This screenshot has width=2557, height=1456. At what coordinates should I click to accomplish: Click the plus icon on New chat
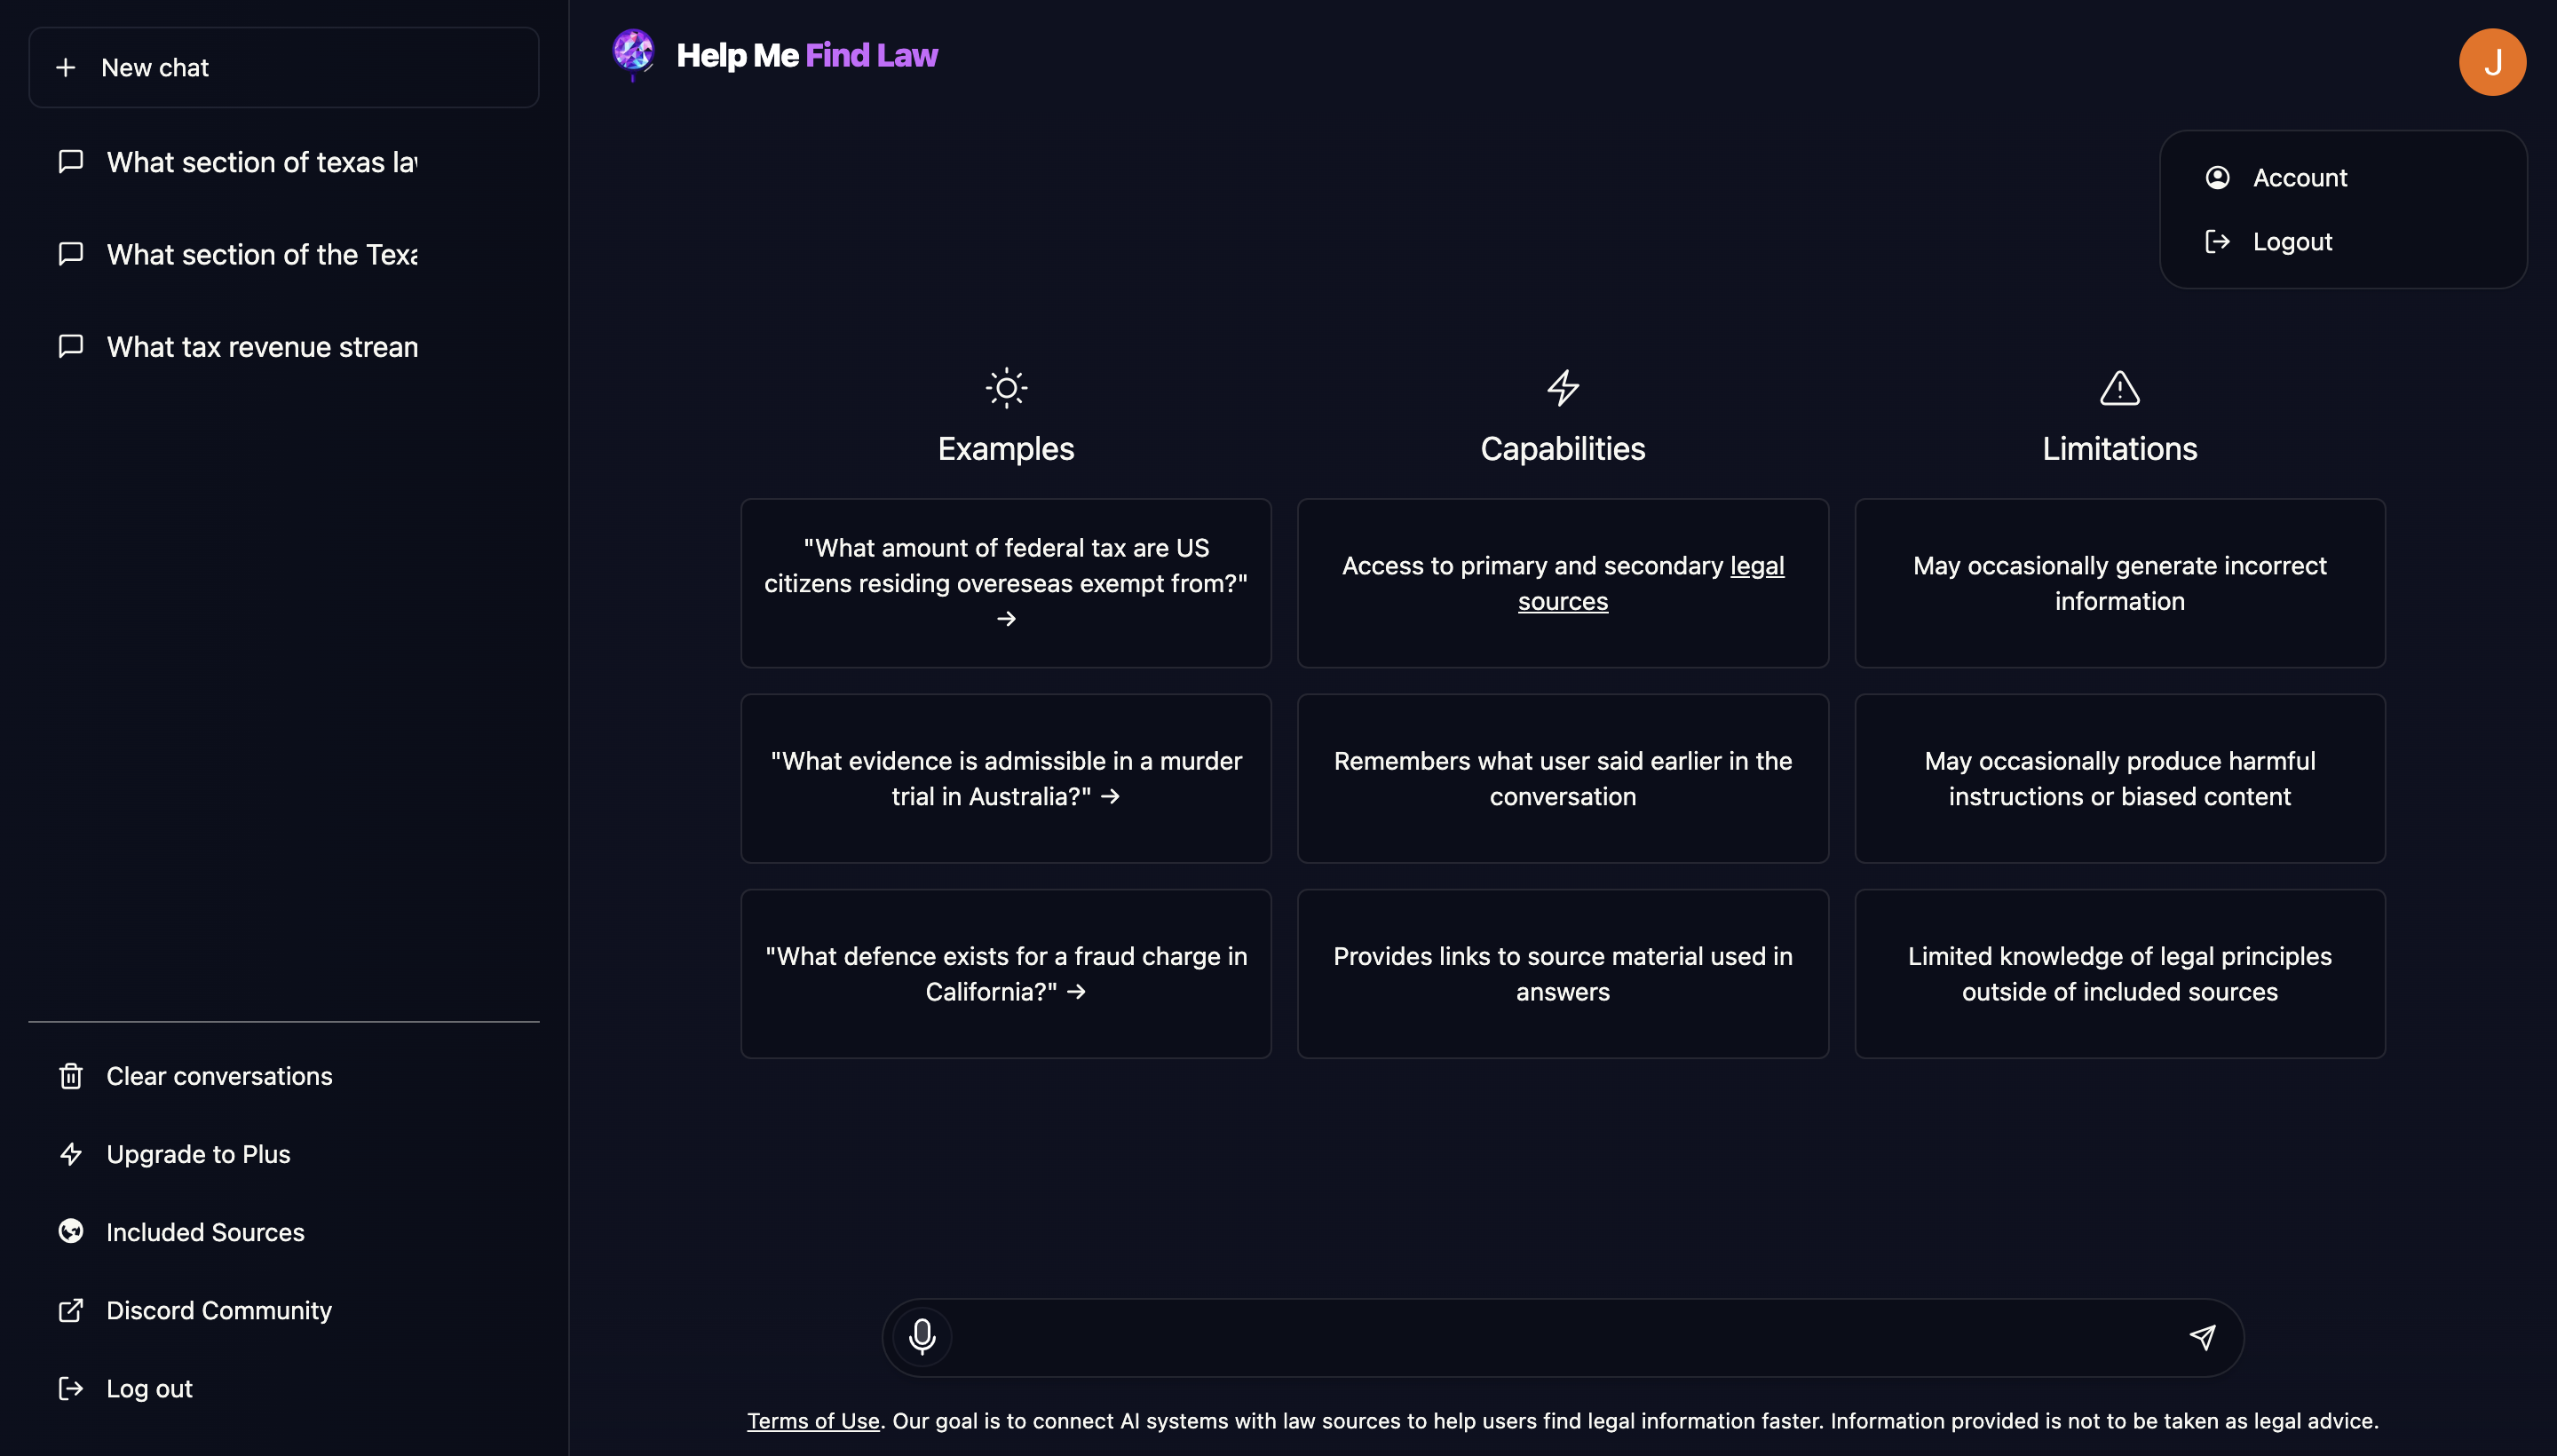point(66,67)
